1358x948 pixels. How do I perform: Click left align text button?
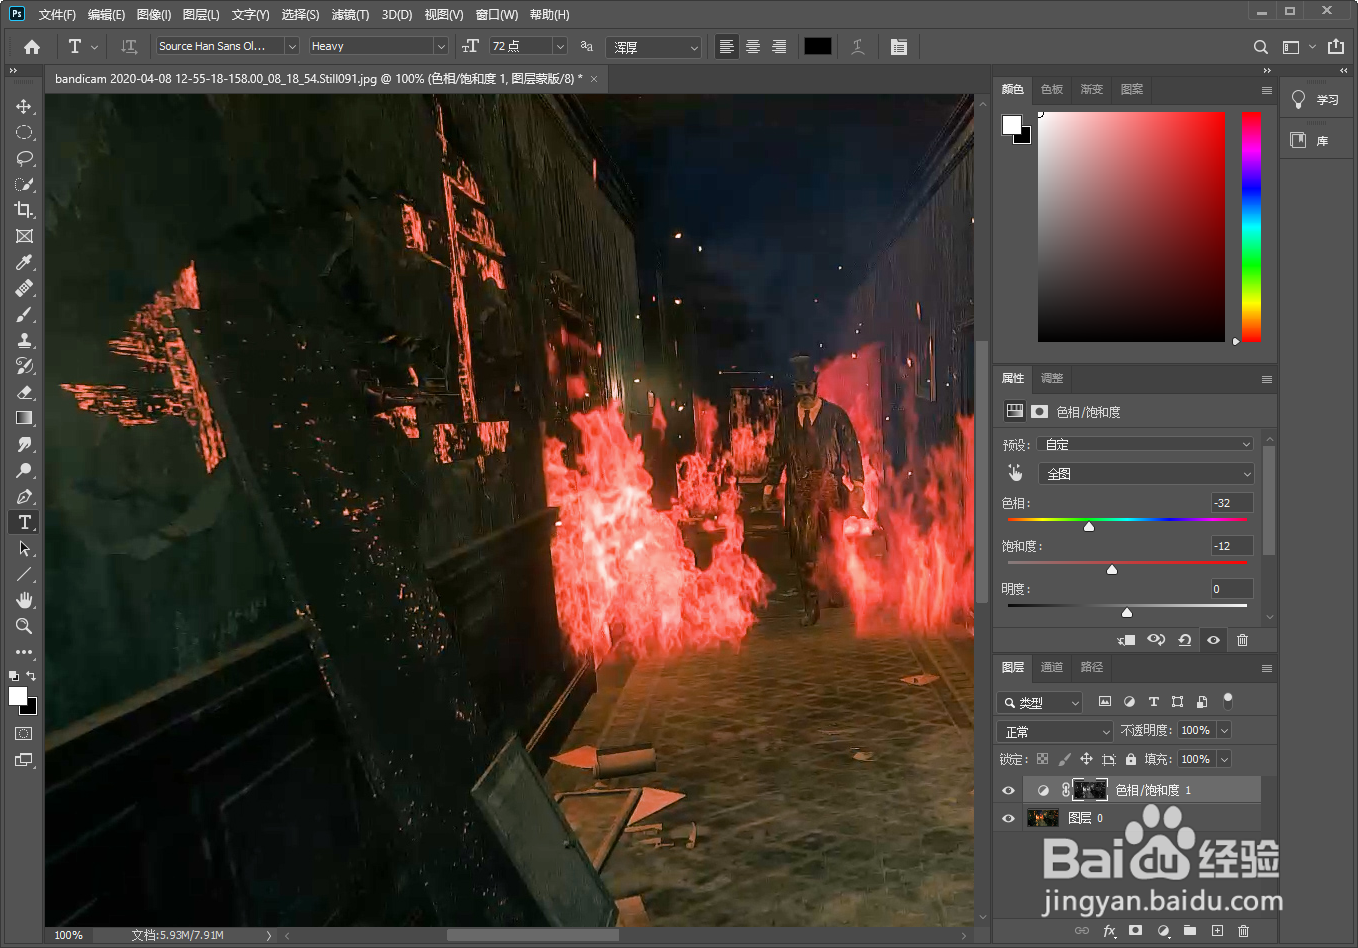coord(727,47)
